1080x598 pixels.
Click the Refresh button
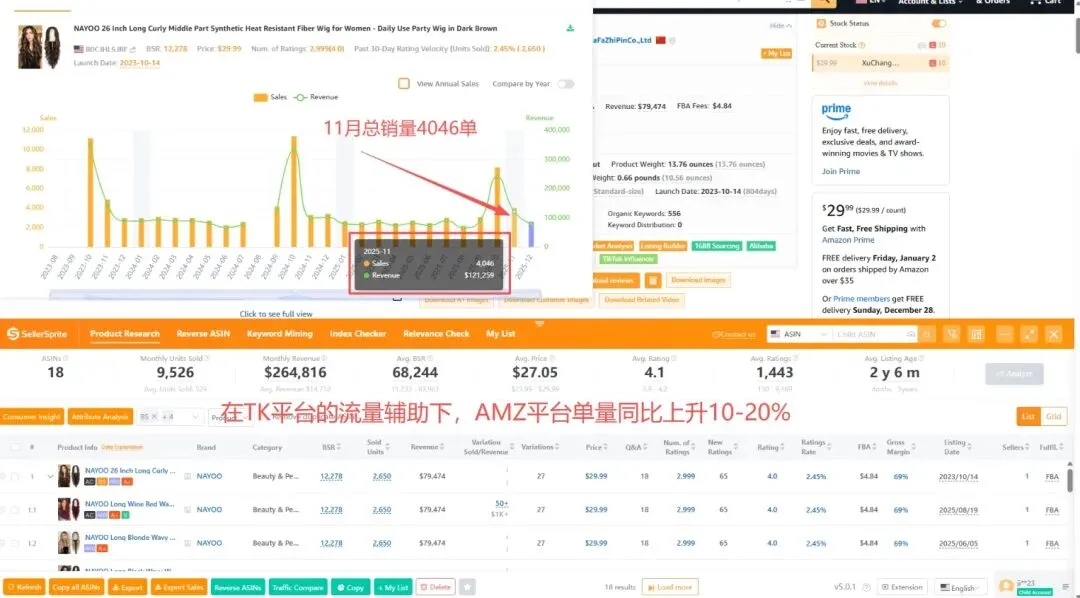tap(24, 588)
